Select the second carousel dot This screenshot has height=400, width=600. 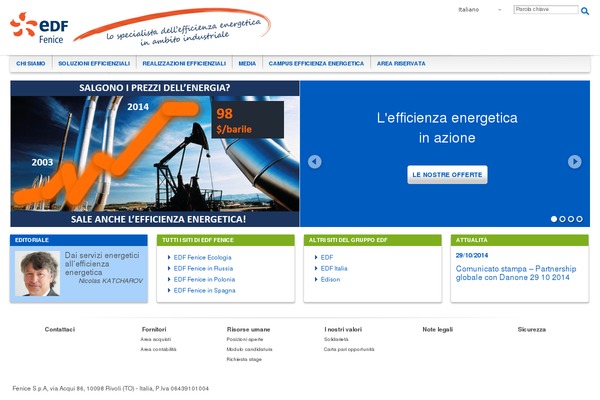(562, 219)
